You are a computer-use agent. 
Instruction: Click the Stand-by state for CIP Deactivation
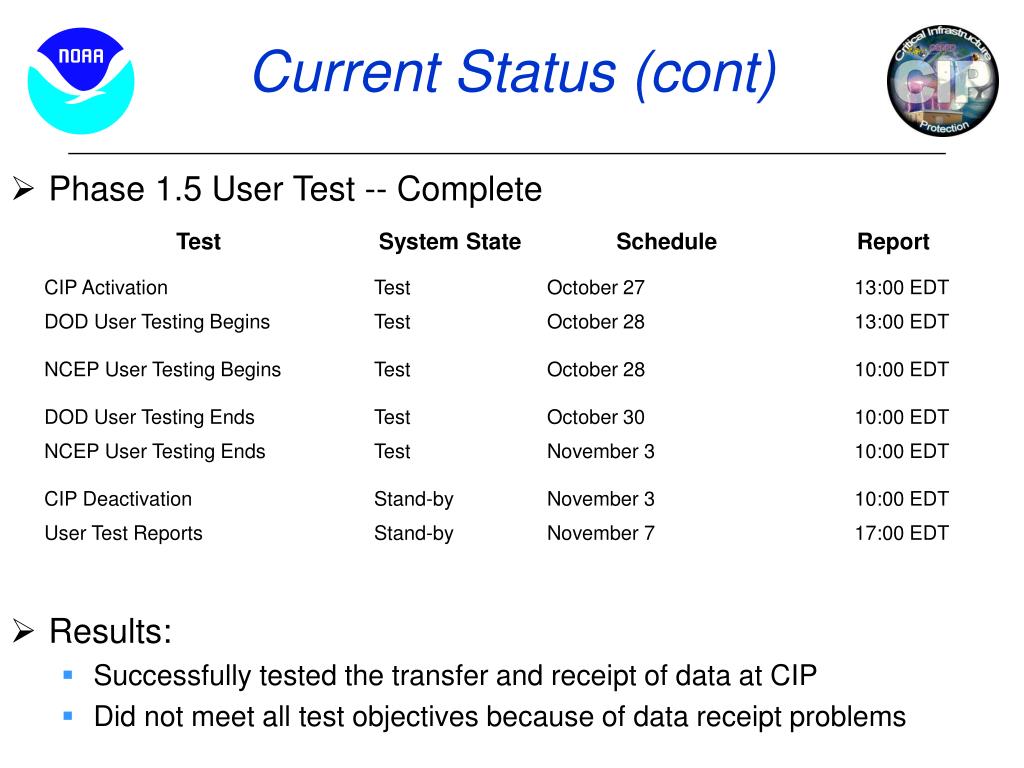(413, 499)
